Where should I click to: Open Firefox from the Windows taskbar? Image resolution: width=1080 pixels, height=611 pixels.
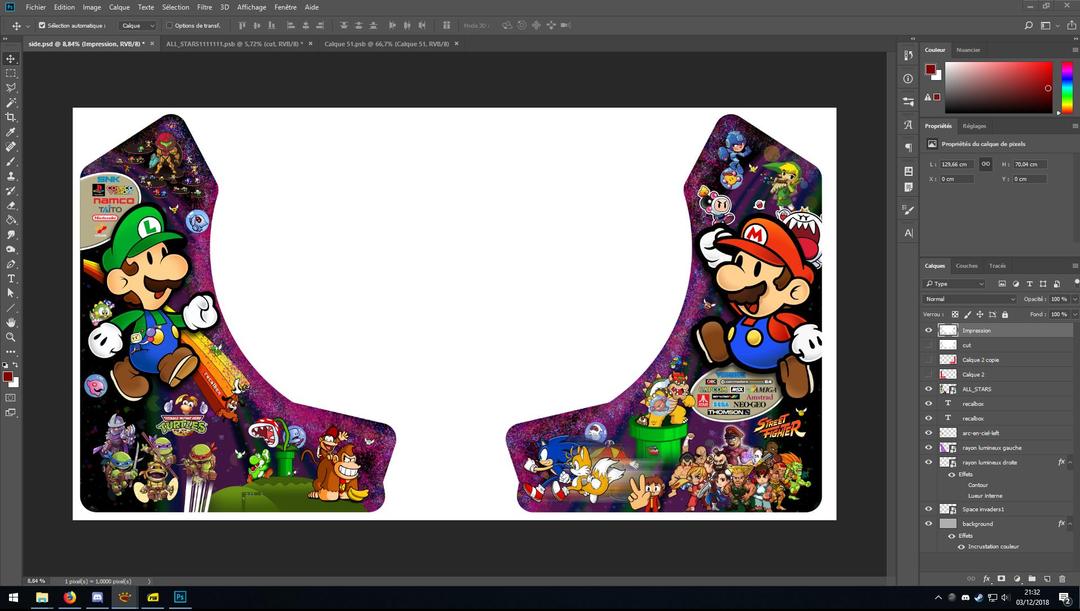coord(70,597)
